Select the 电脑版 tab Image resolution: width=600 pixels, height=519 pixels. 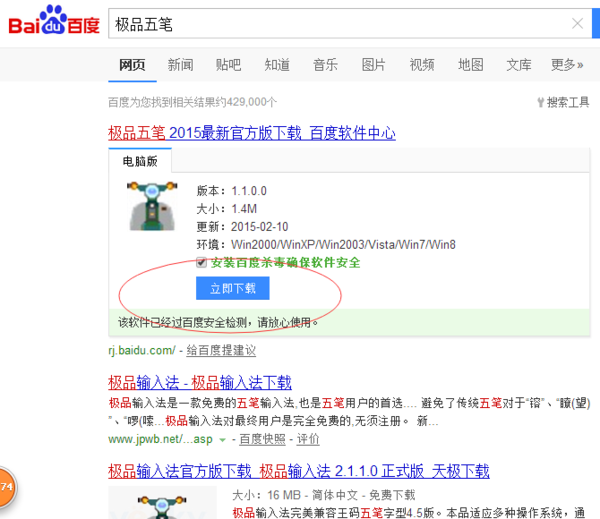140,161
